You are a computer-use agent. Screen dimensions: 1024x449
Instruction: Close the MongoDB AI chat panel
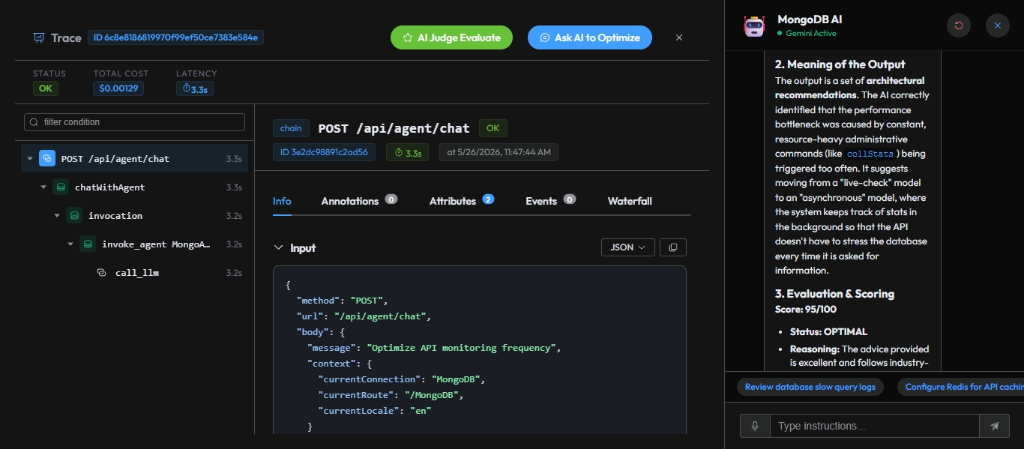pos(997,25)
